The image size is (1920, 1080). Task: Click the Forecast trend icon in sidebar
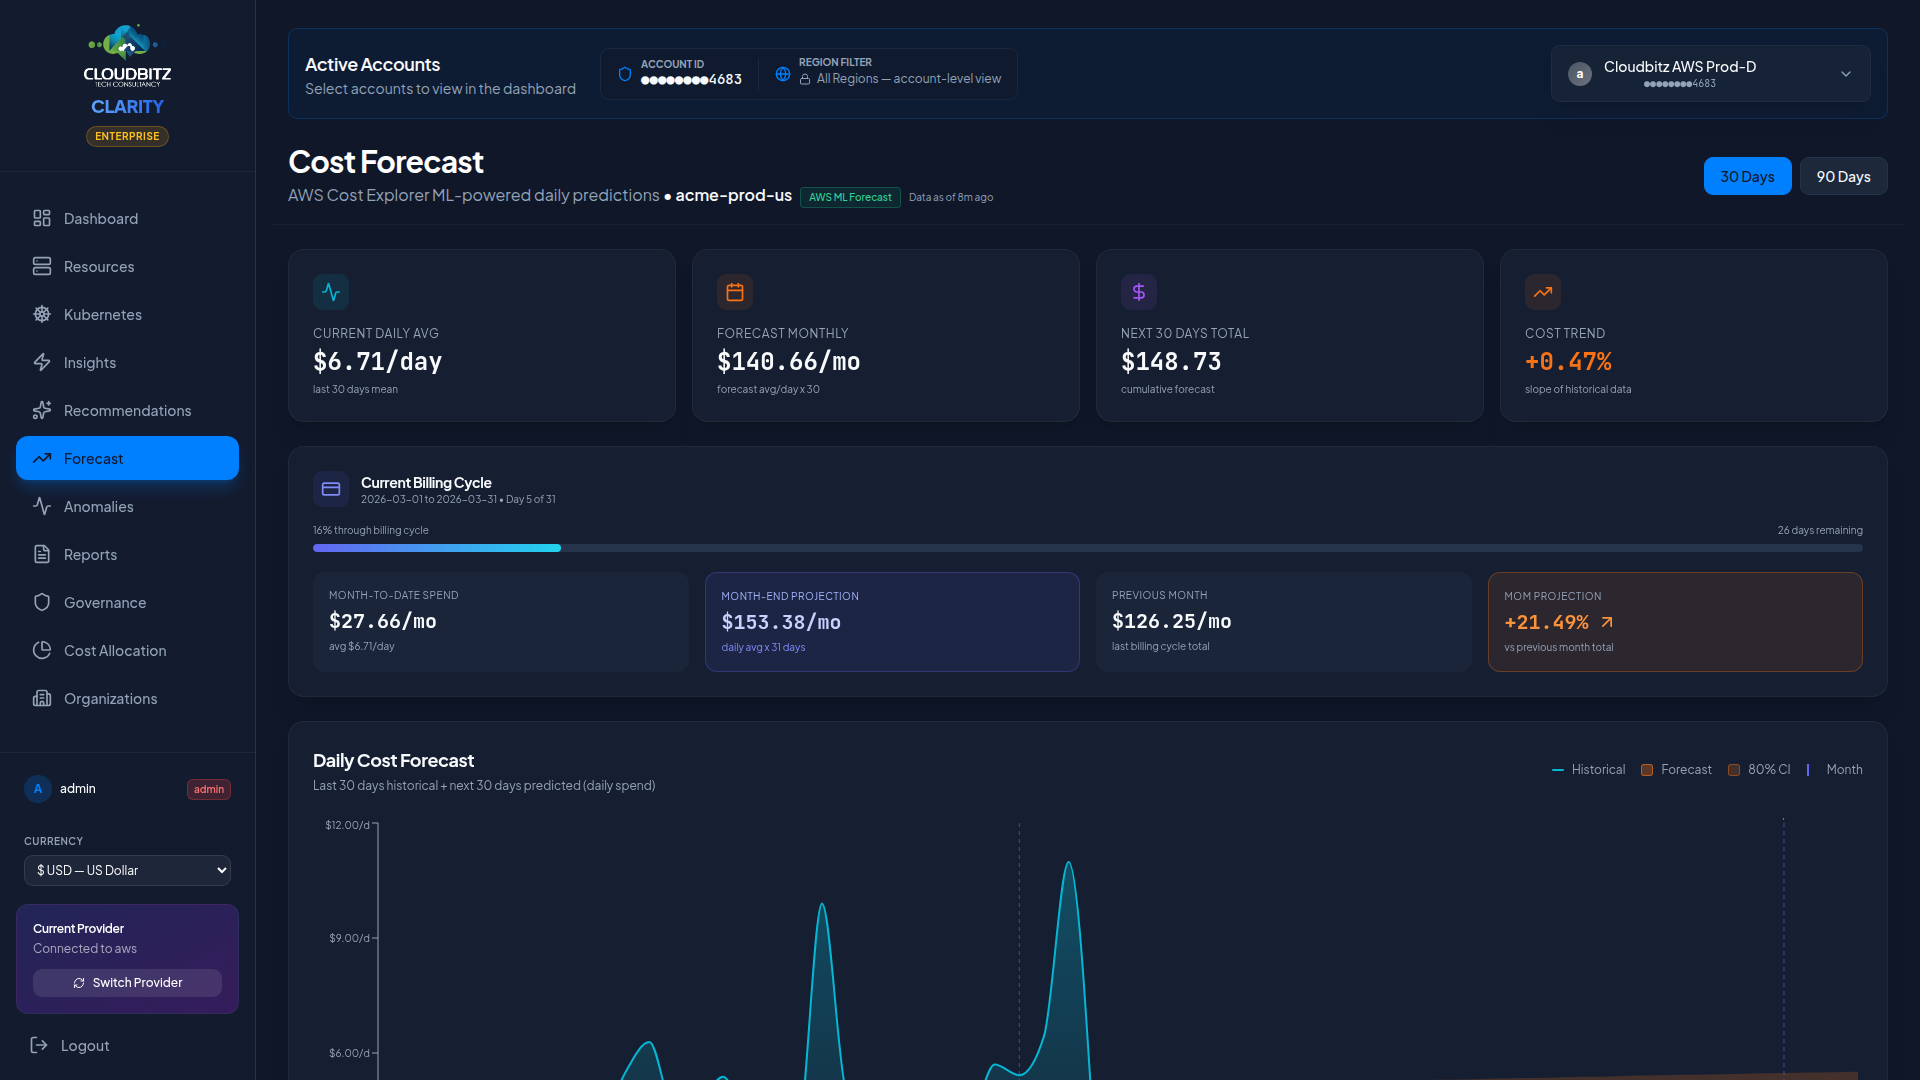(x=42, y=458)
